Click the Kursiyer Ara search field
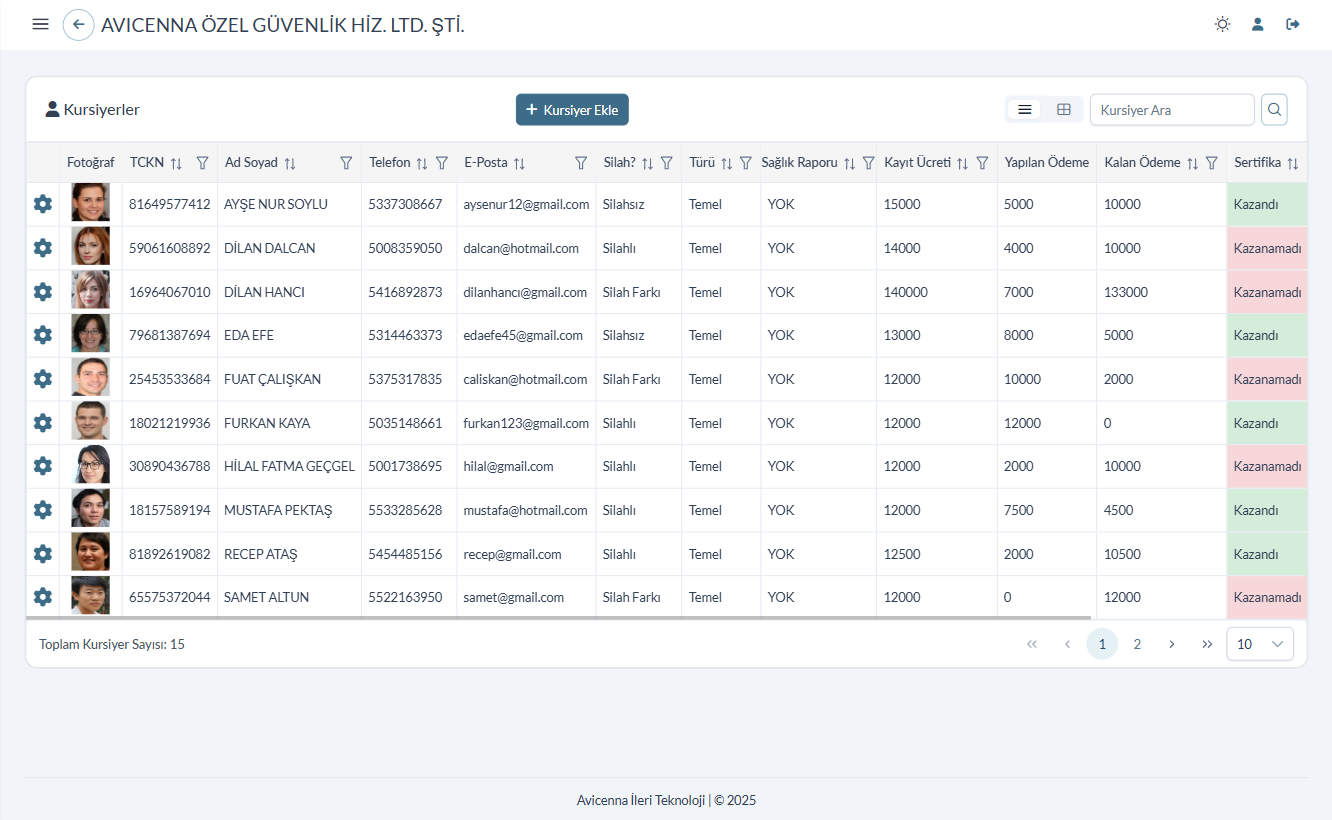Screen dimensions: 1332x820 1171,110
